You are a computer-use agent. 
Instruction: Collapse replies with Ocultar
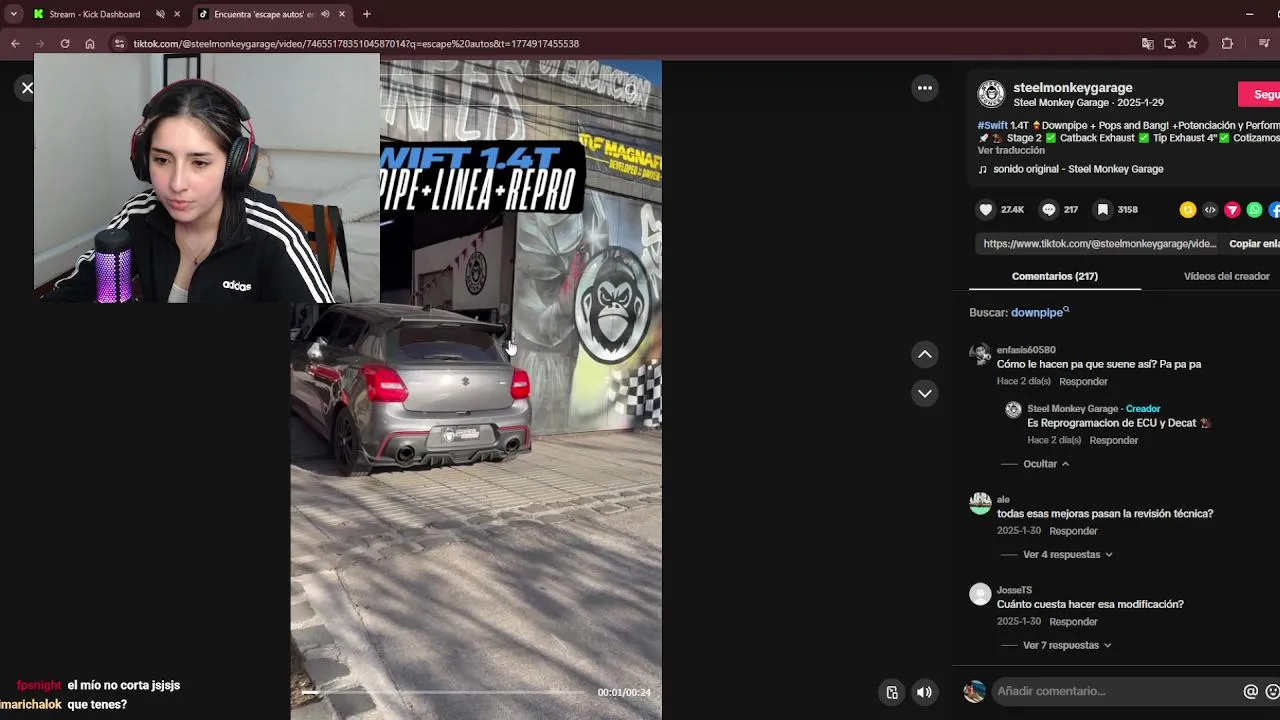click(1046, 464)
